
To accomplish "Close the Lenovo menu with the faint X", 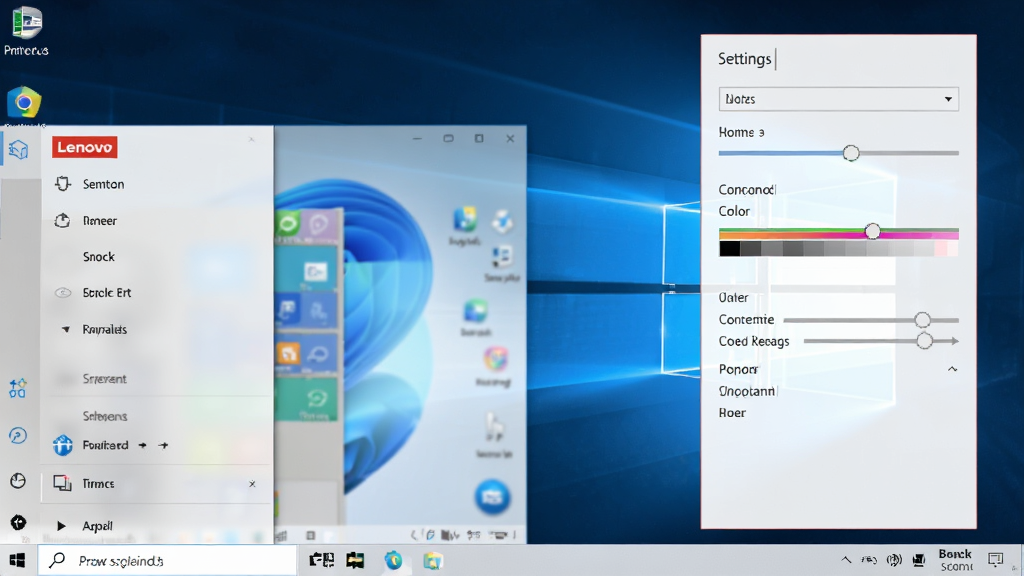I will (251, 139).
